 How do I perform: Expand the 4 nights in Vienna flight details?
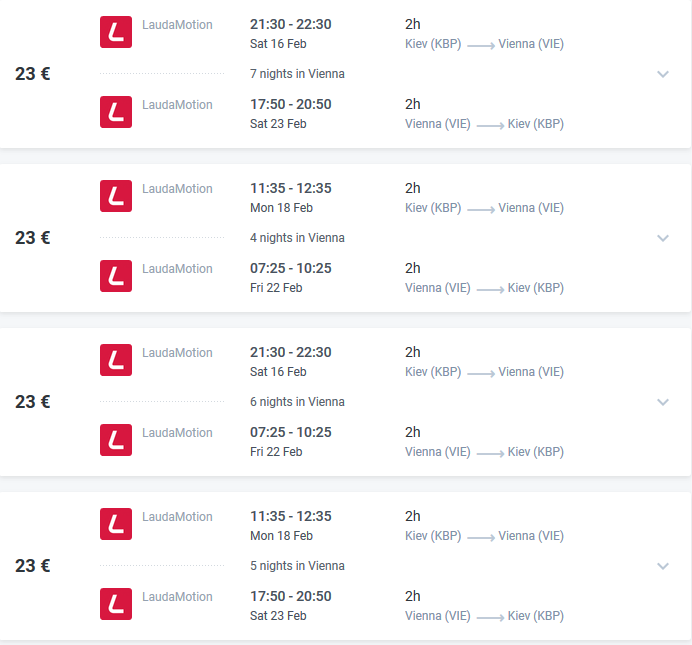662,238
